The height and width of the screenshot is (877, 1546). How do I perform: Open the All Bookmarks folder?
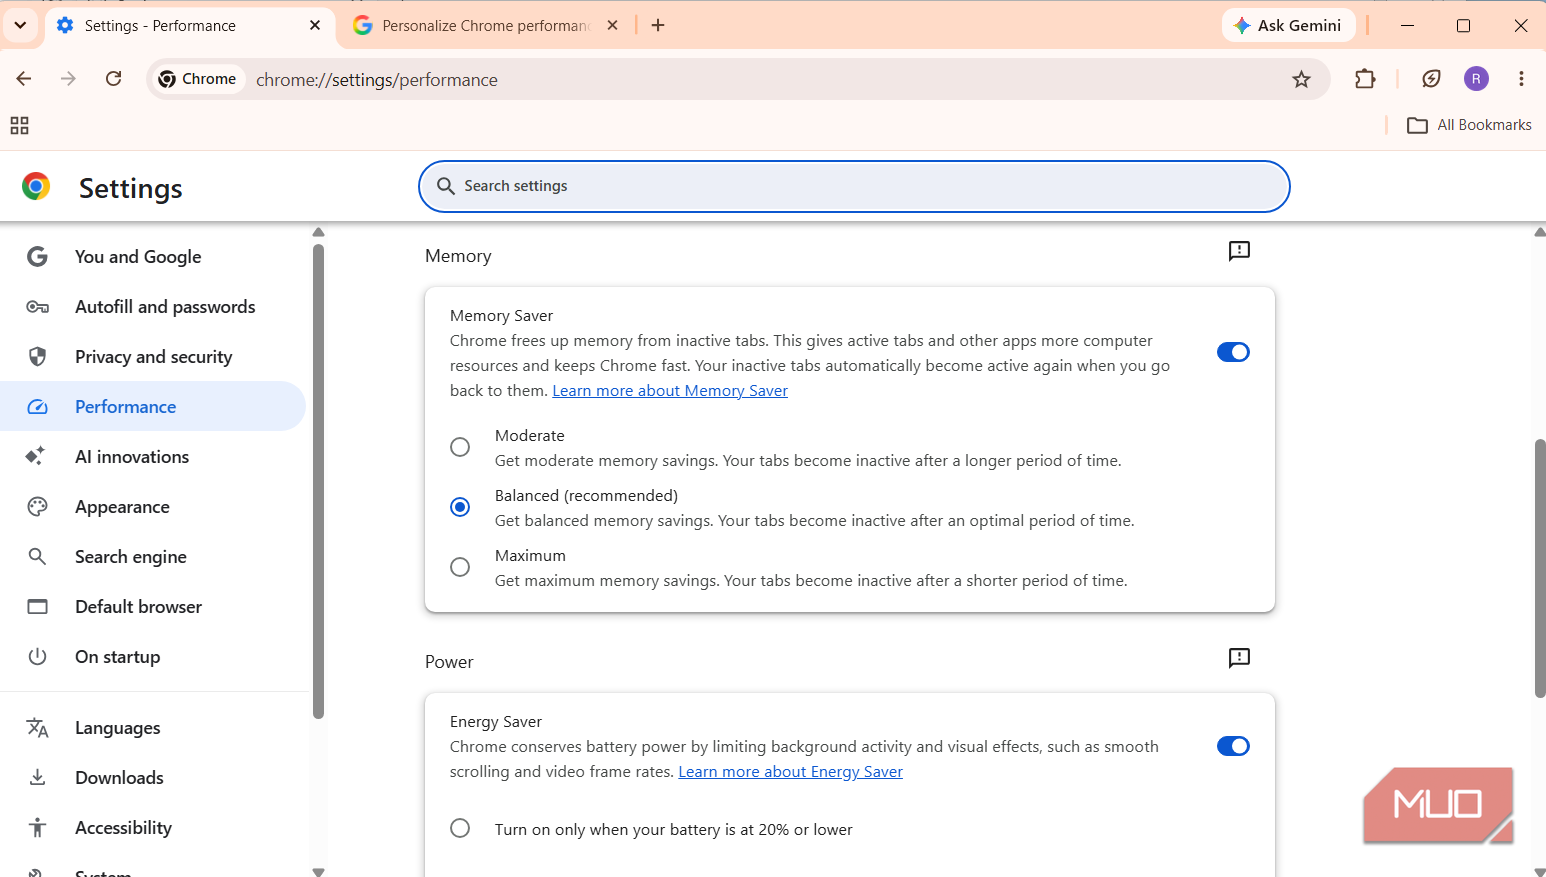coord(1469,125)
